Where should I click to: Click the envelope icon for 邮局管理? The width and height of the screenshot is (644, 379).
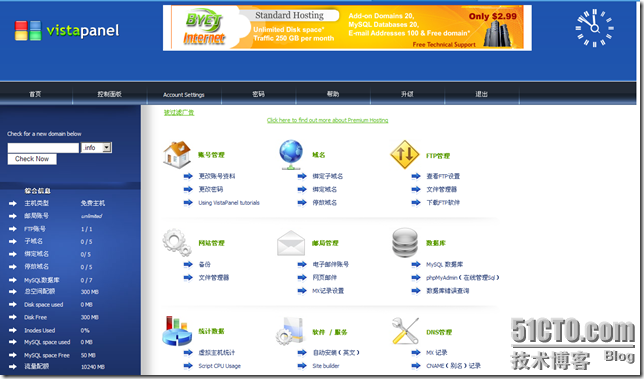tap(291, 243)
